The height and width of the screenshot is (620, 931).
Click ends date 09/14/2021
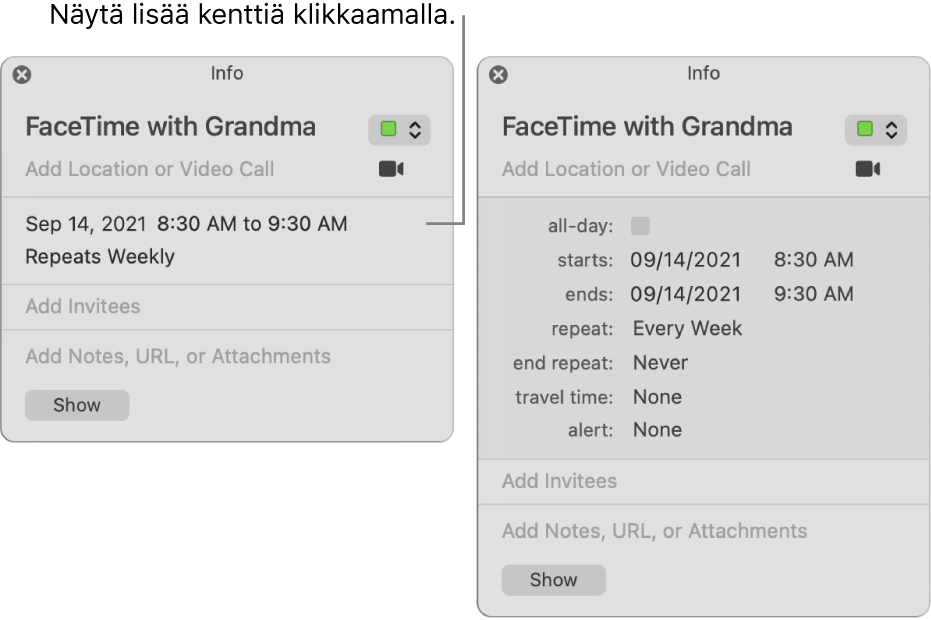686,294
